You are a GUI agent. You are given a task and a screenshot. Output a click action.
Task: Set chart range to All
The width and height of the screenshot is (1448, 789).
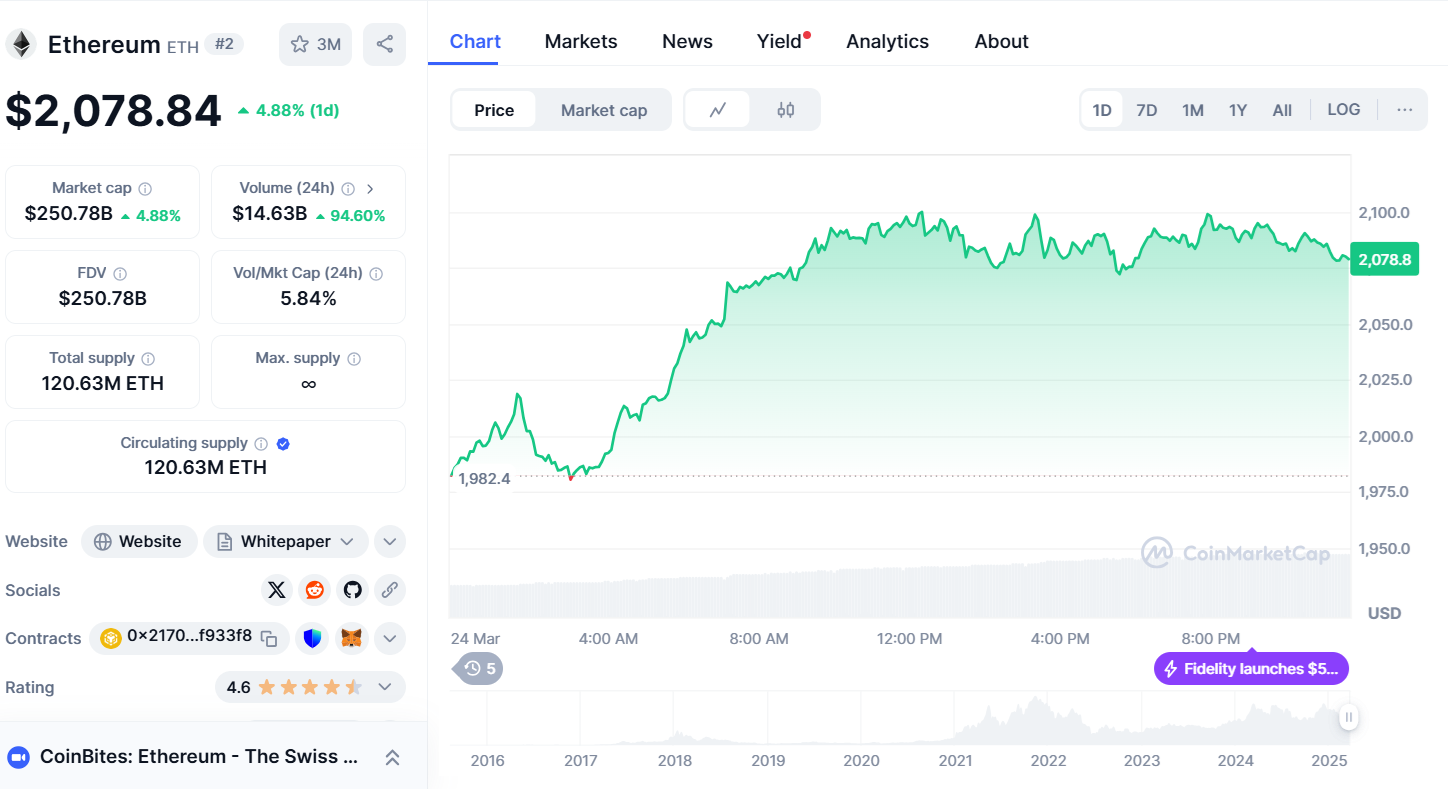pyautogui.click(x=1282, y=110)
